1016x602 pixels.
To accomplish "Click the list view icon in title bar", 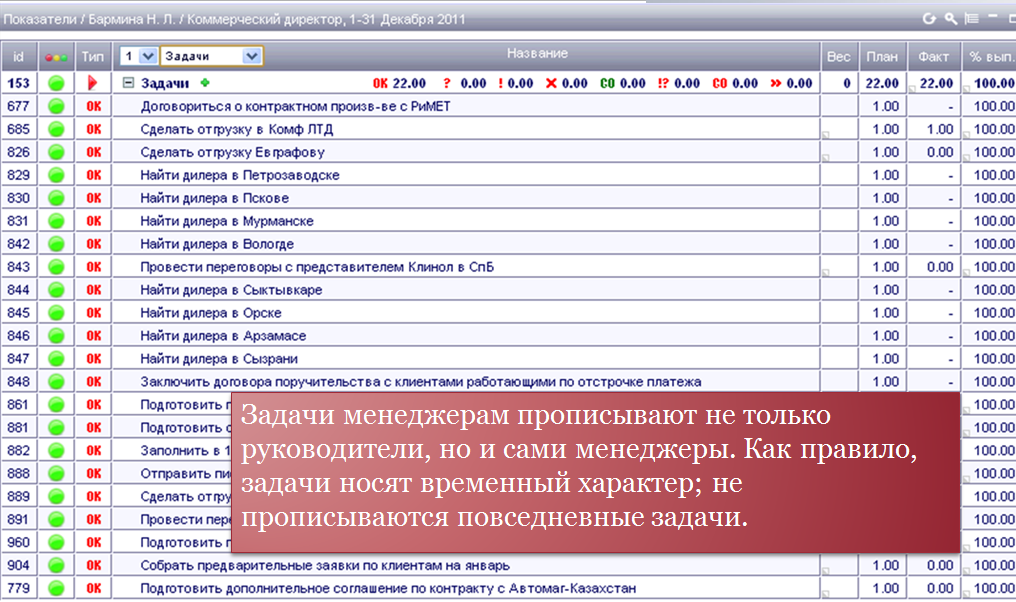I will click(x=971, y=19).
